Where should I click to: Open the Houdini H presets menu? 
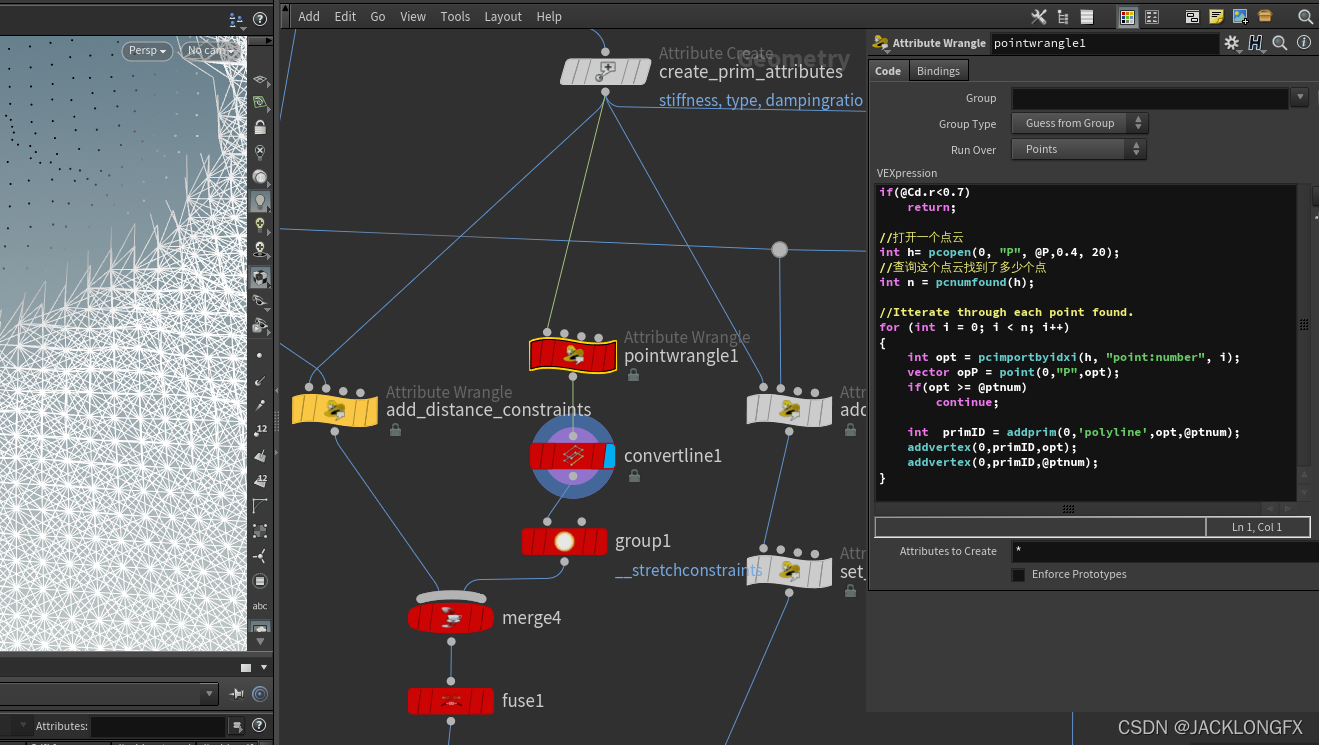(1256, 43)
